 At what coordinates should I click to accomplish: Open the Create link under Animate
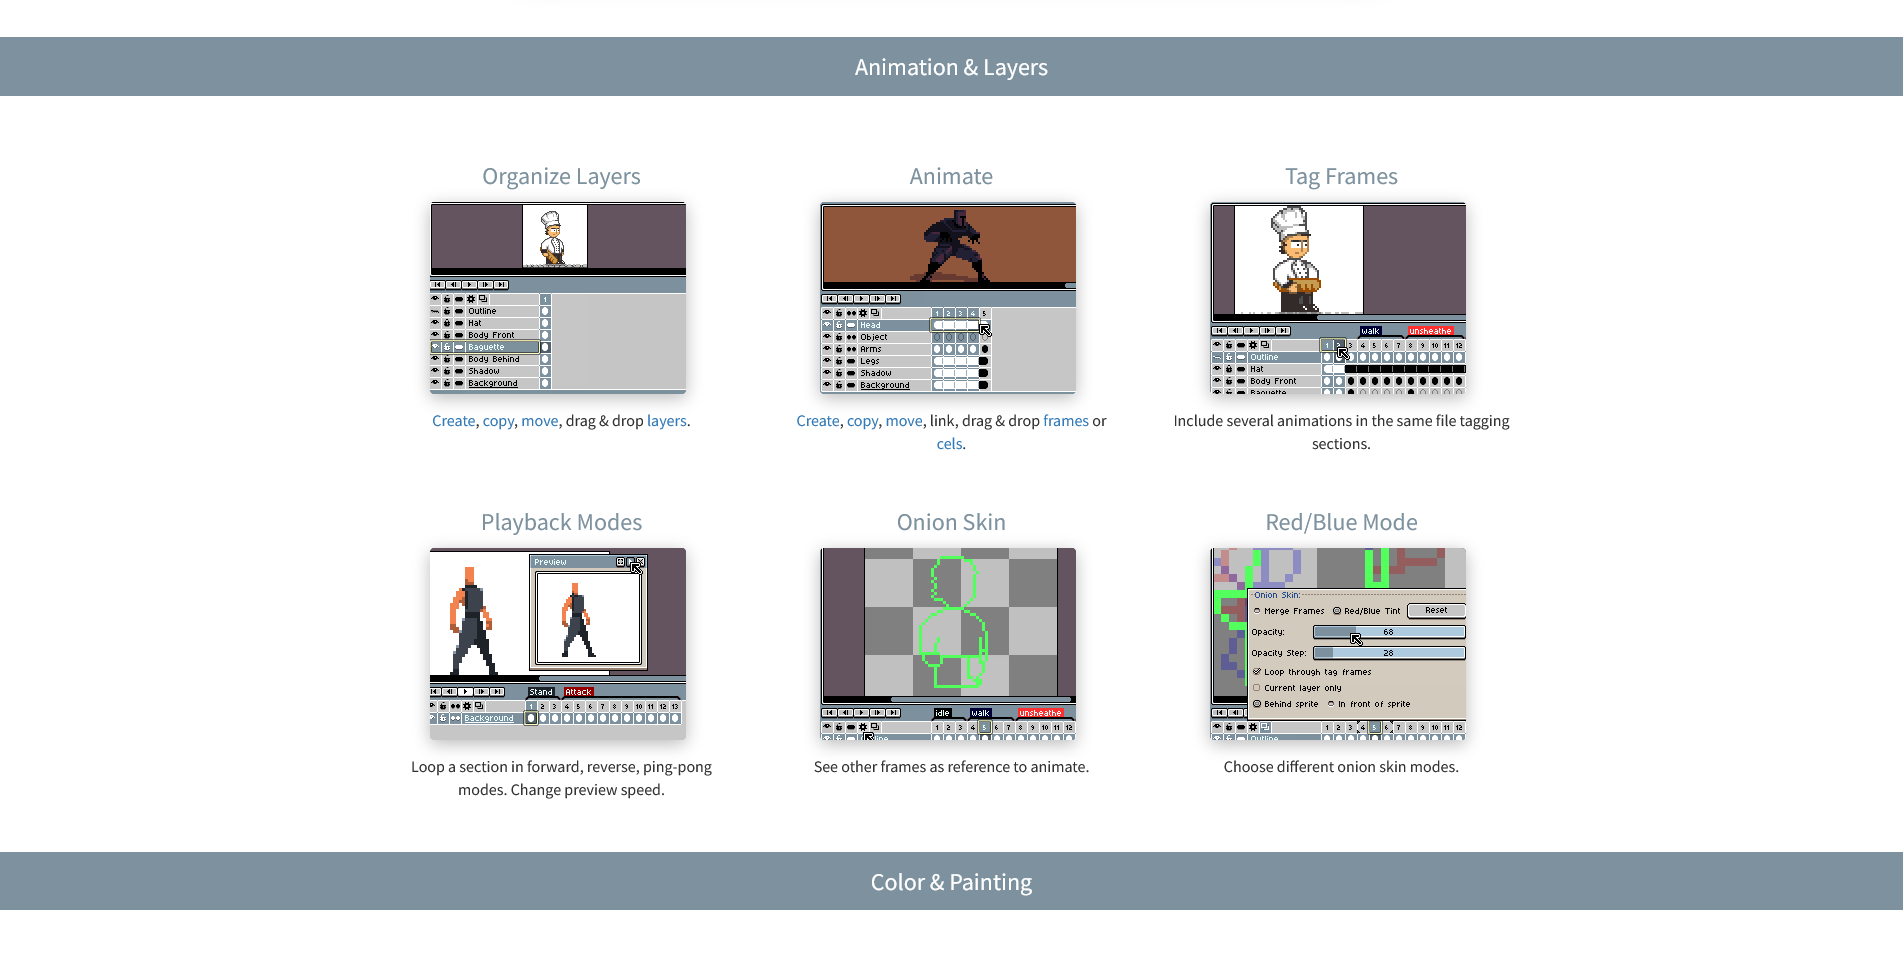click(x=817, y=421)
